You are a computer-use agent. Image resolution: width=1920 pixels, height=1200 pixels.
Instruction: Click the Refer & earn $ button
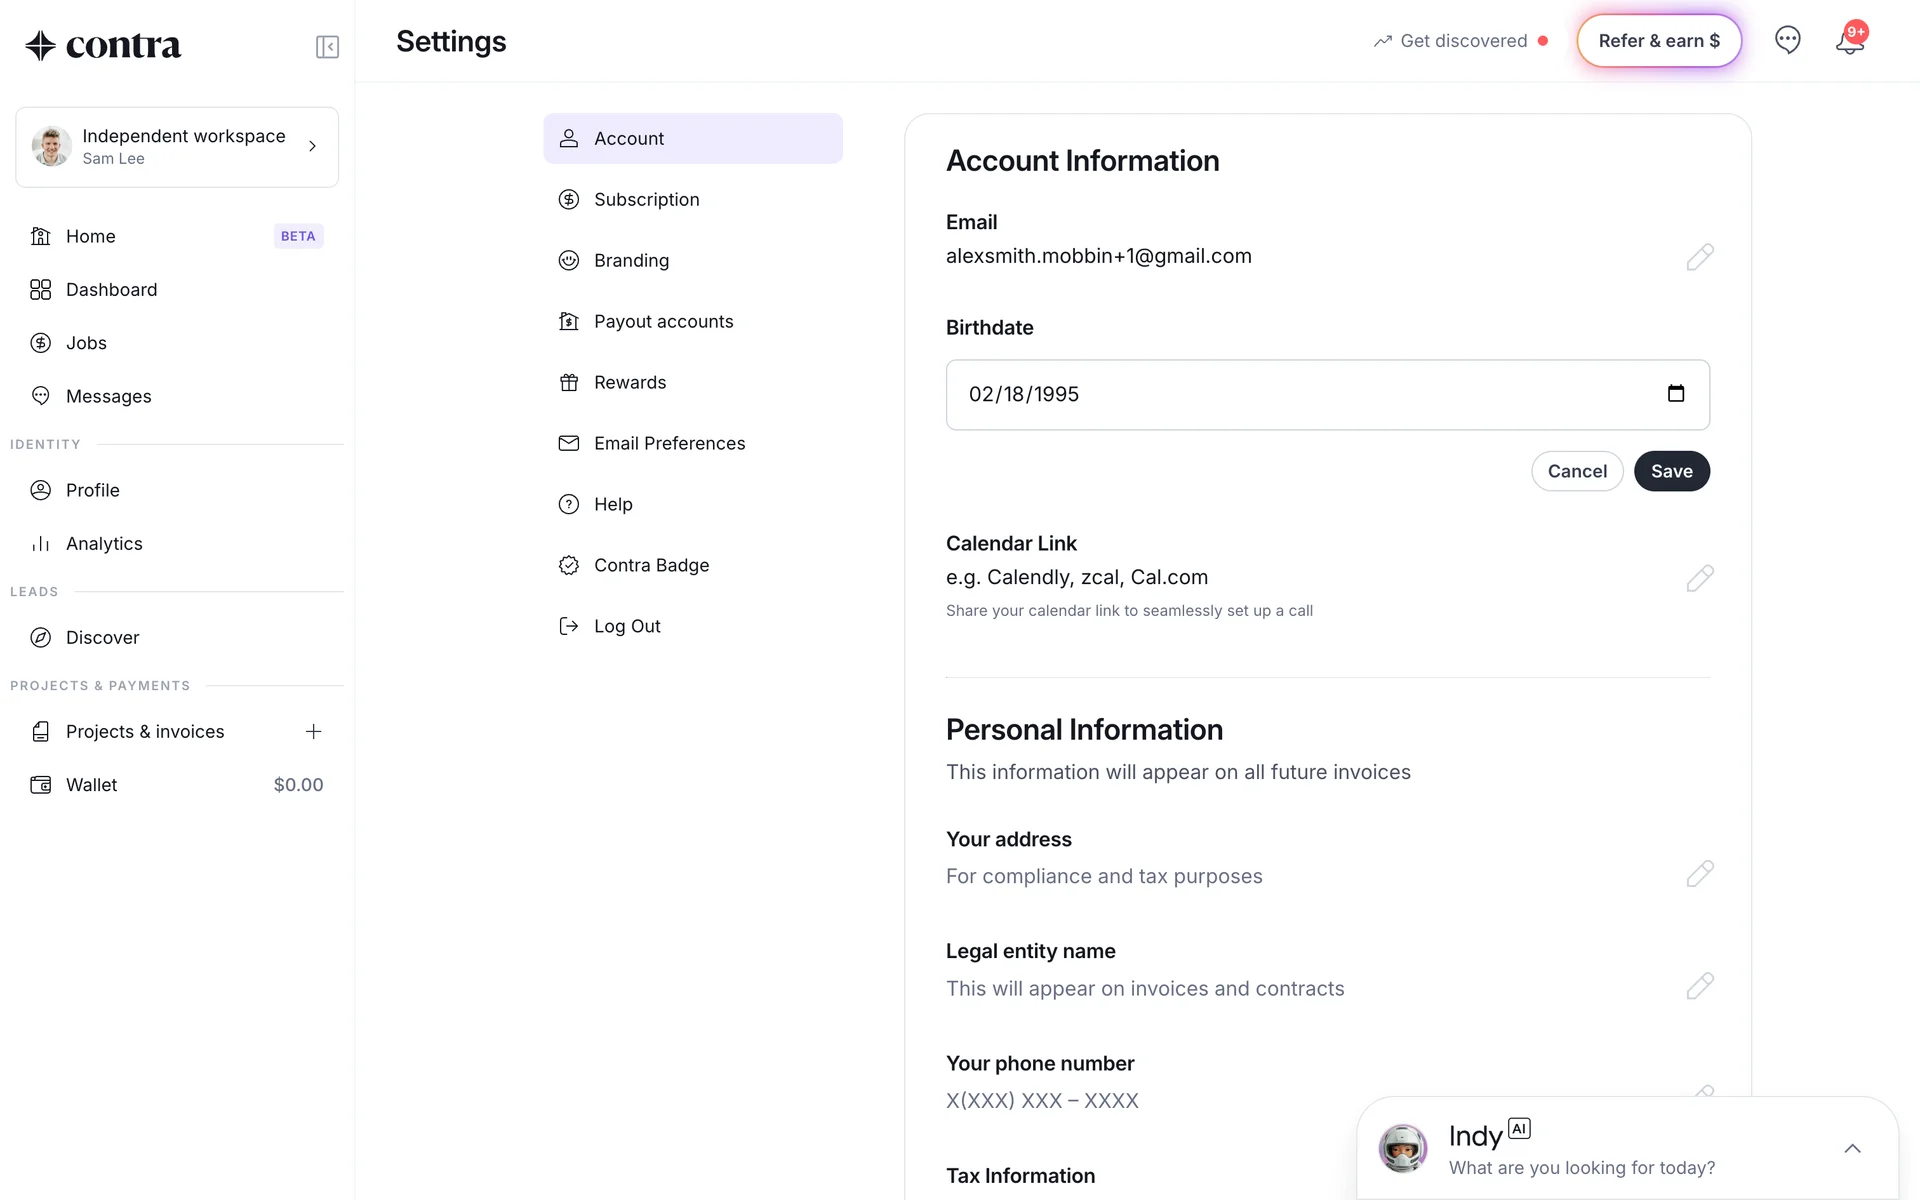[x=1658, y=41]
